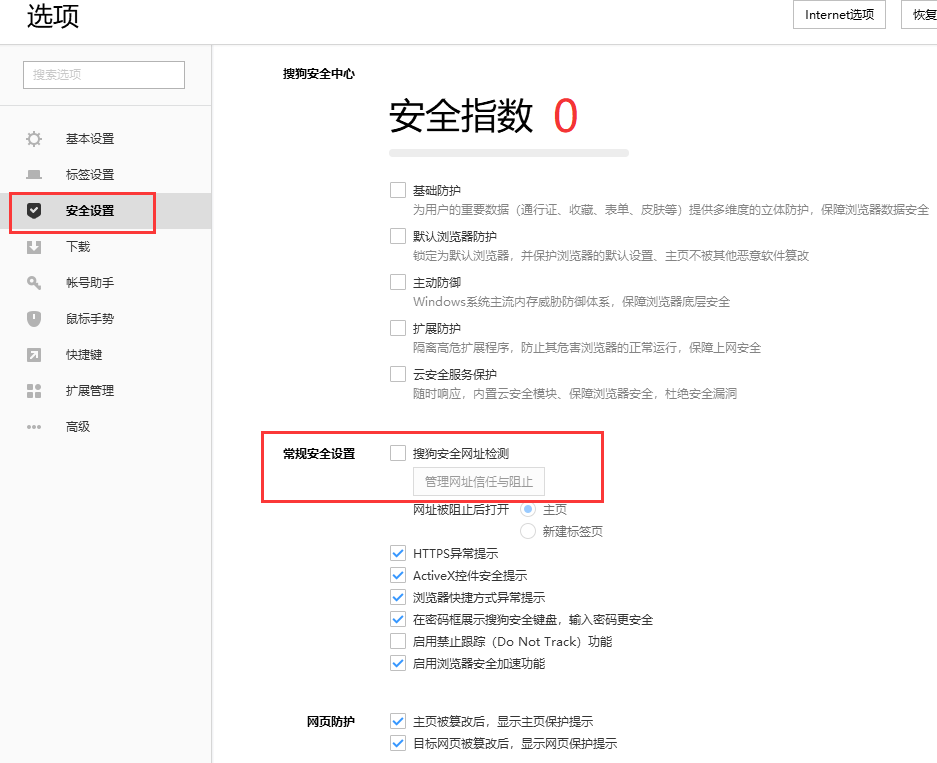The height and width of the screenshot is (763, 937).
Task: Click the download icon beside 下载
Action: (34, 247)
